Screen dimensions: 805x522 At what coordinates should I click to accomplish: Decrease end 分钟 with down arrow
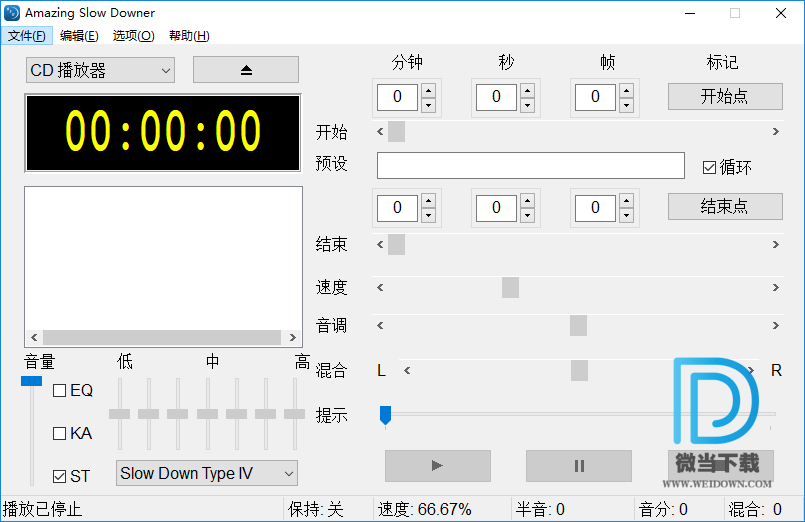coord(428,216)
